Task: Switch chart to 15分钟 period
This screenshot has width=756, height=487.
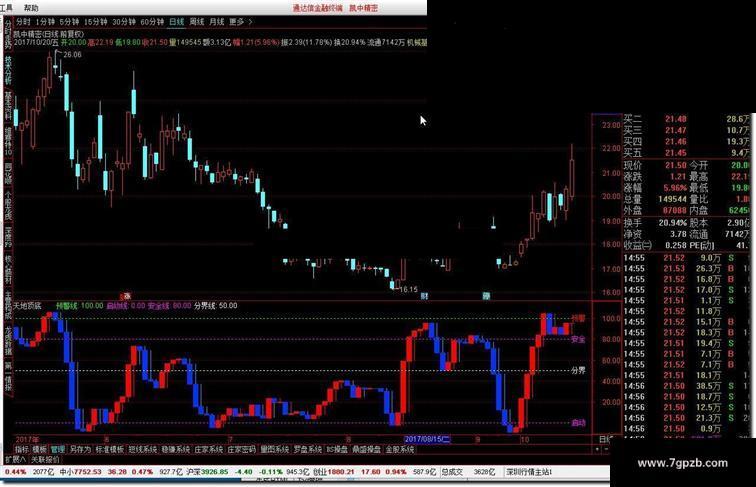Action: [95, 22]
